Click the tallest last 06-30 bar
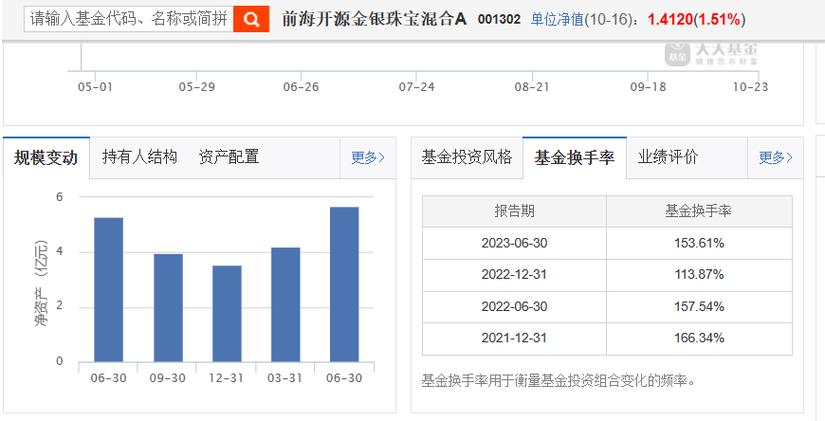Image resolution: width=825 pixels, height=421 pixels. point(344,284)
